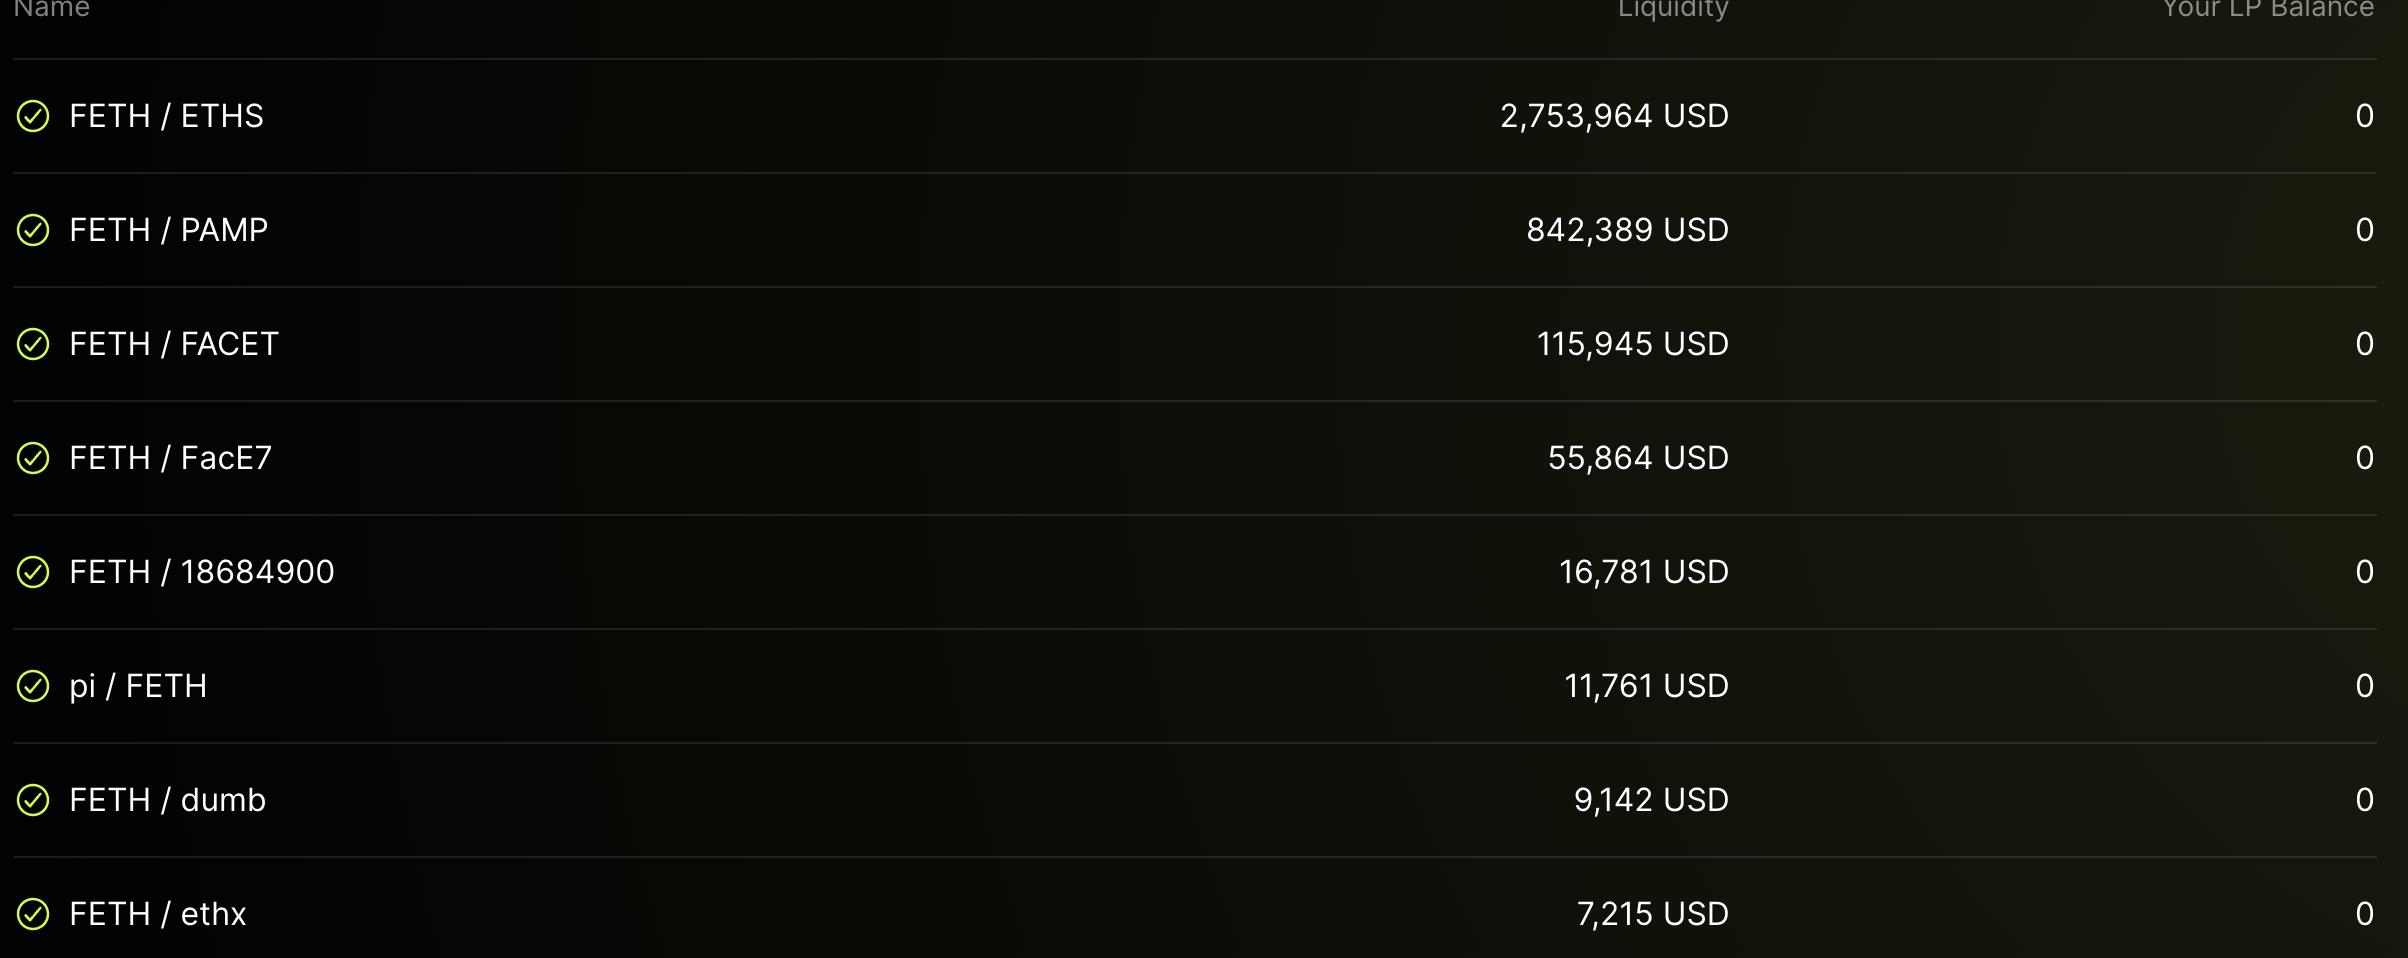Open the pi / FETH pool
Screen dimensions: 2408x958
tap(138, 687)
